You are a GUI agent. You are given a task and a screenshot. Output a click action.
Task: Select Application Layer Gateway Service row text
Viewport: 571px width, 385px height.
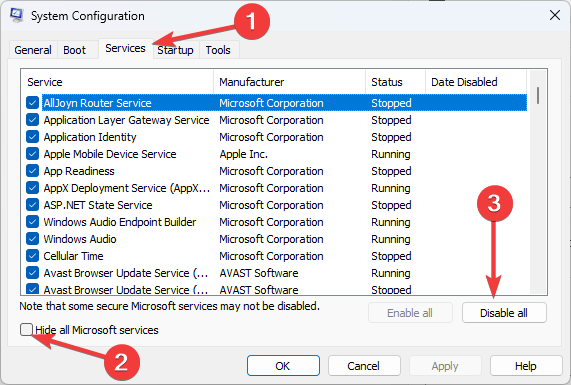pos(126,120)
